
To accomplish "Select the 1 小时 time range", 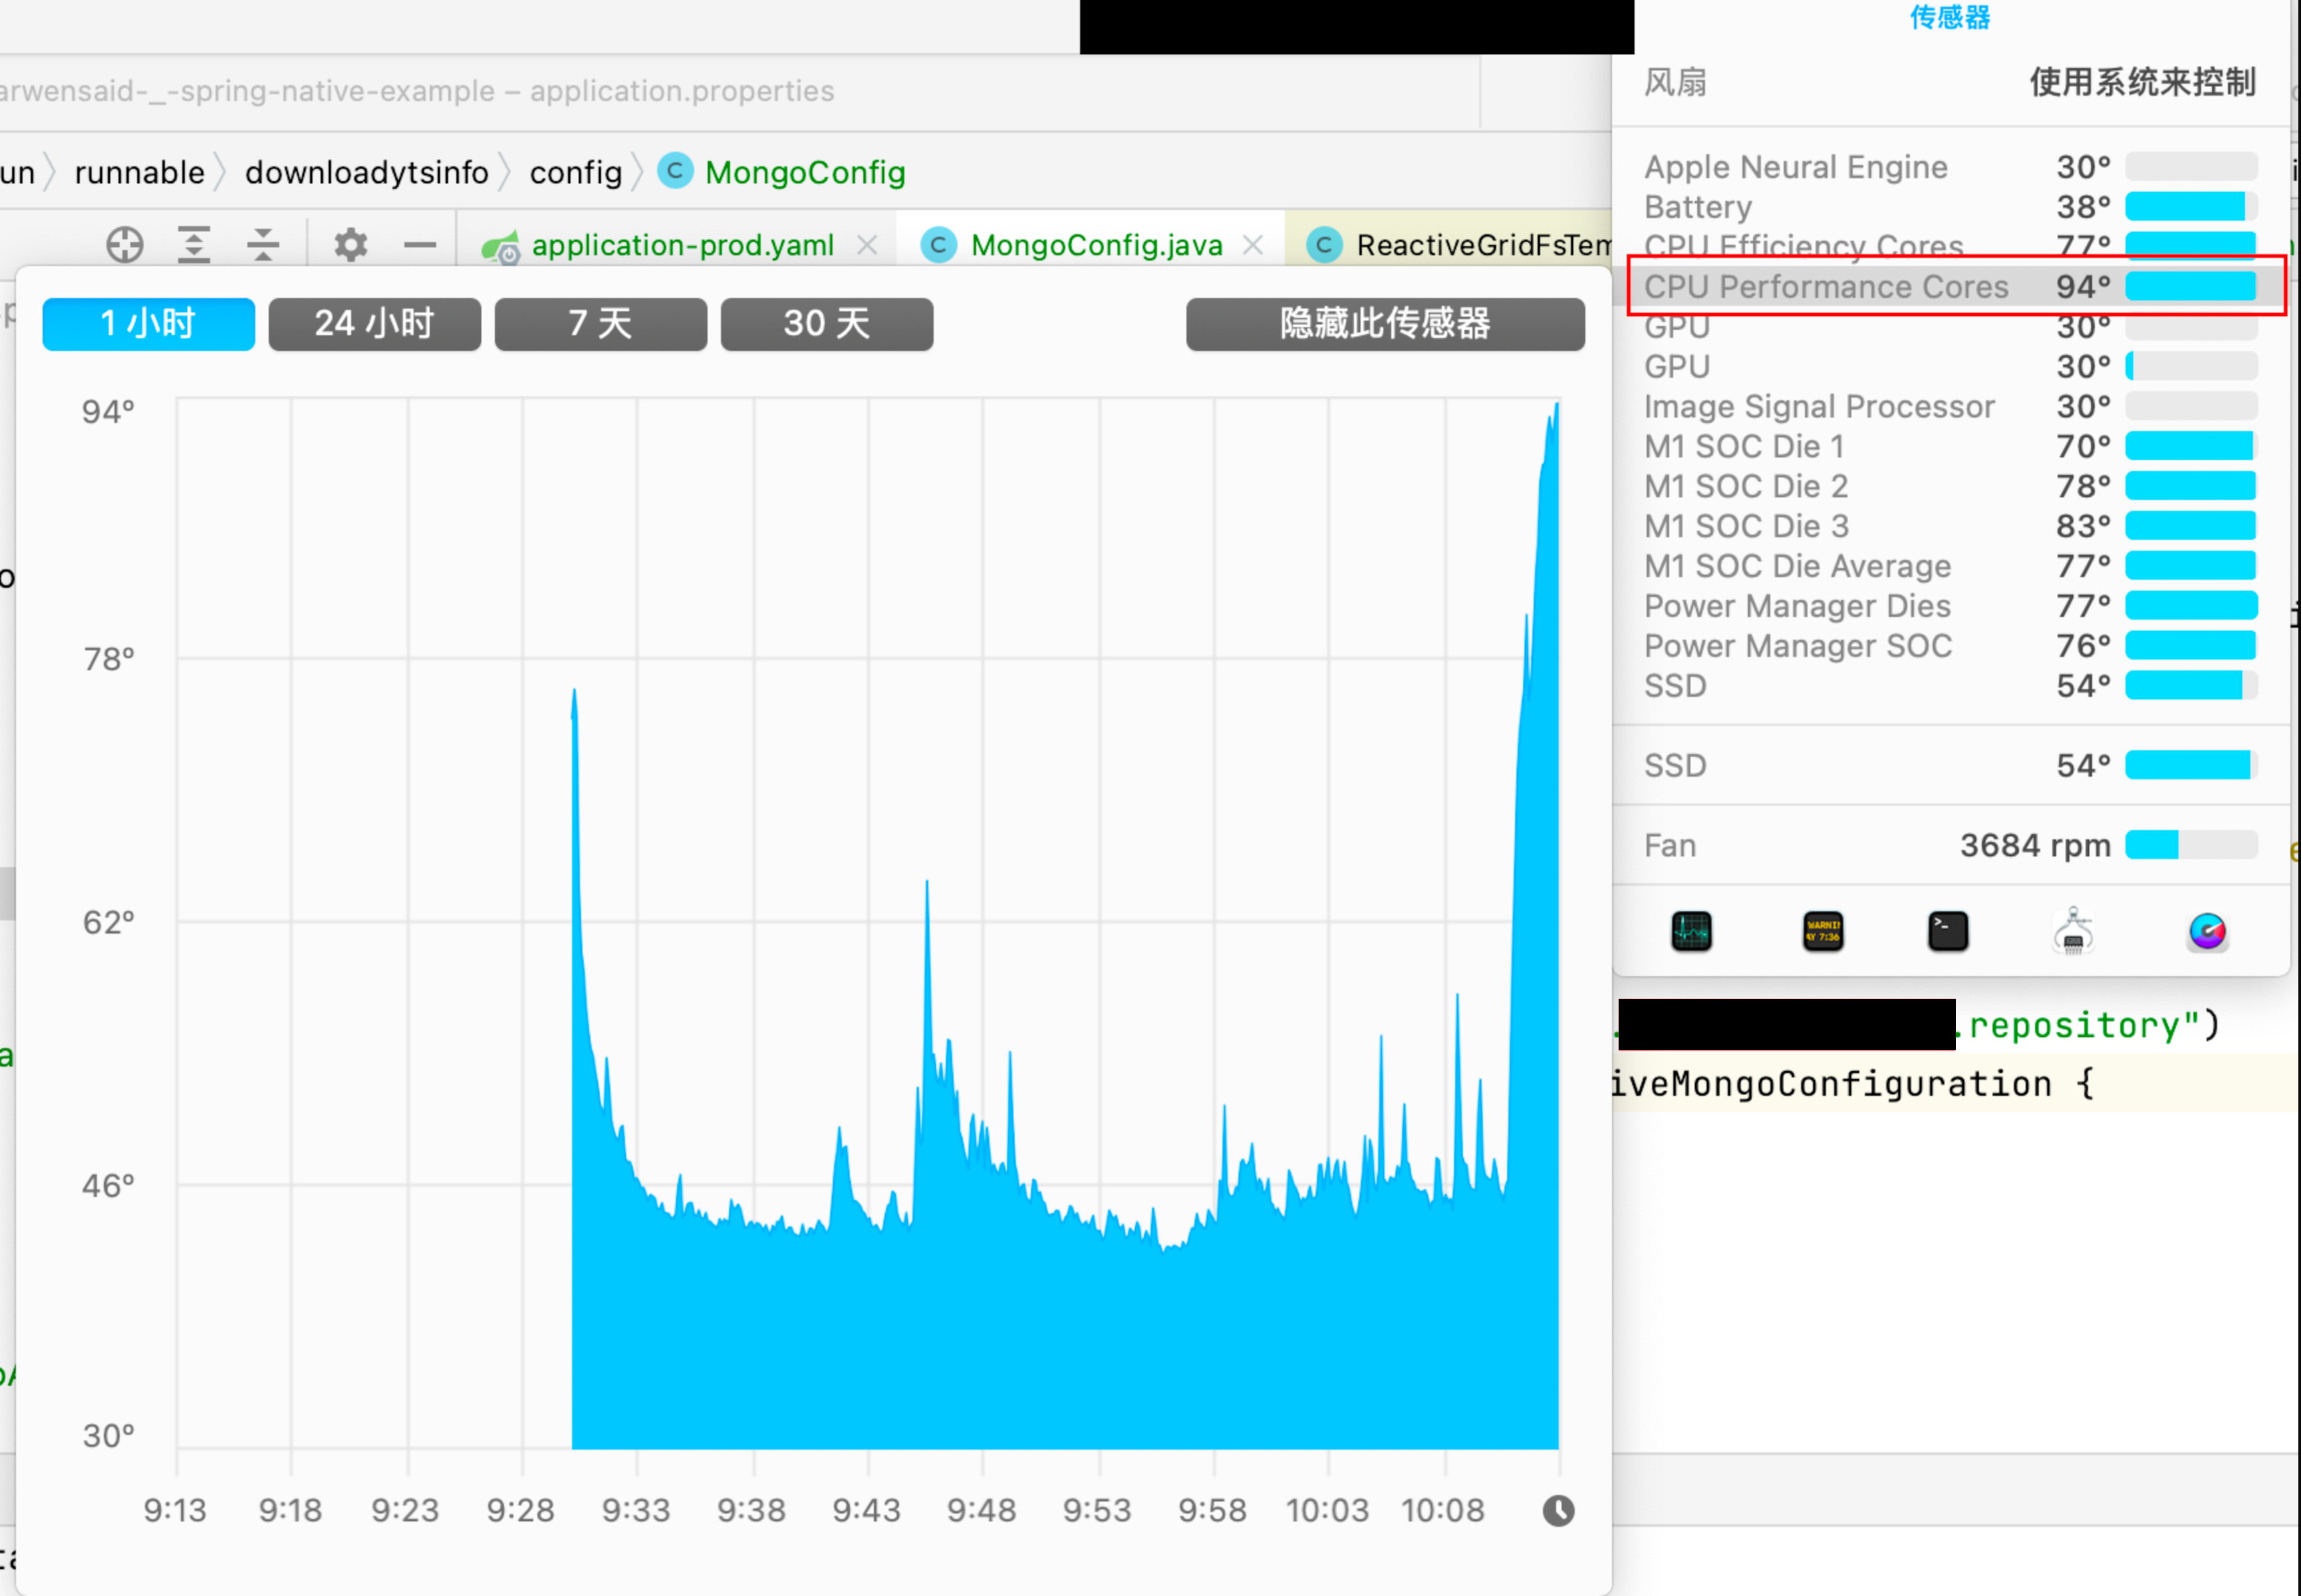I will point(148,324).
